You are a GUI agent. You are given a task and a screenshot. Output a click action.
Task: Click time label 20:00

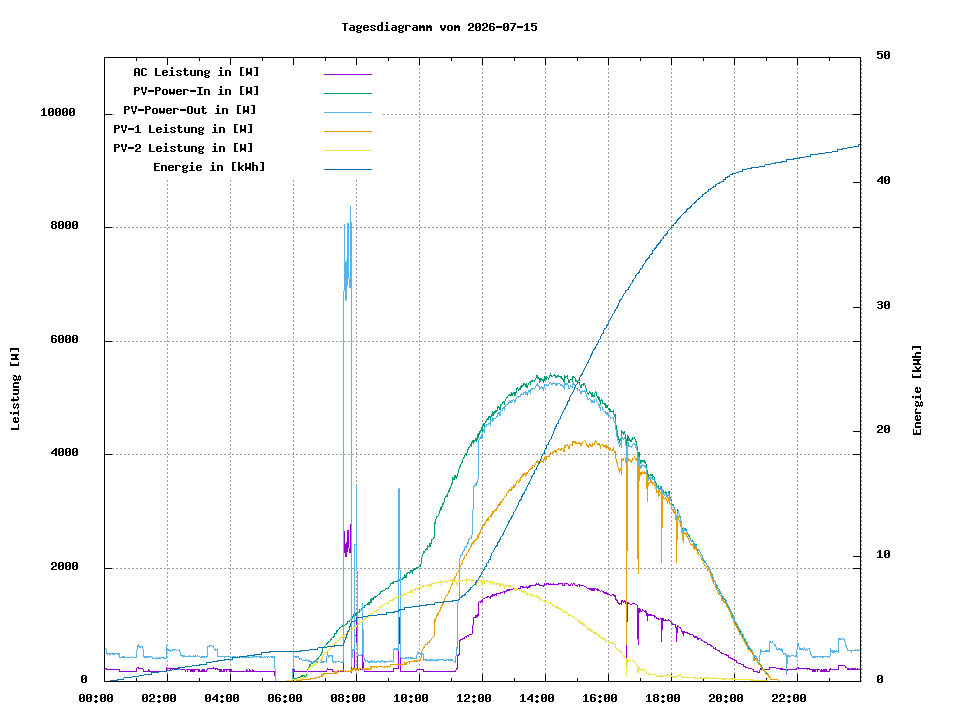(x=726, y=698)
